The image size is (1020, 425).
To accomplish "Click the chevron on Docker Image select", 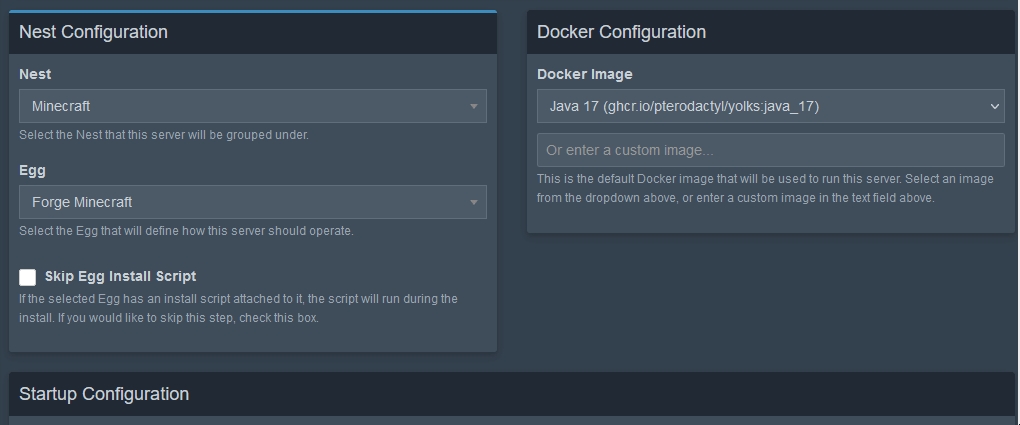I will tap(994, 106).
